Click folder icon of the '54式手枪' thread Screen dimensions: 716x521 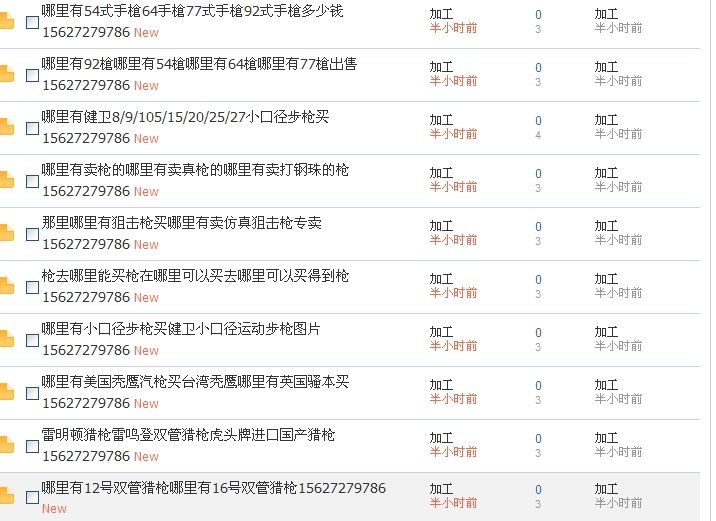pos(6,21)
